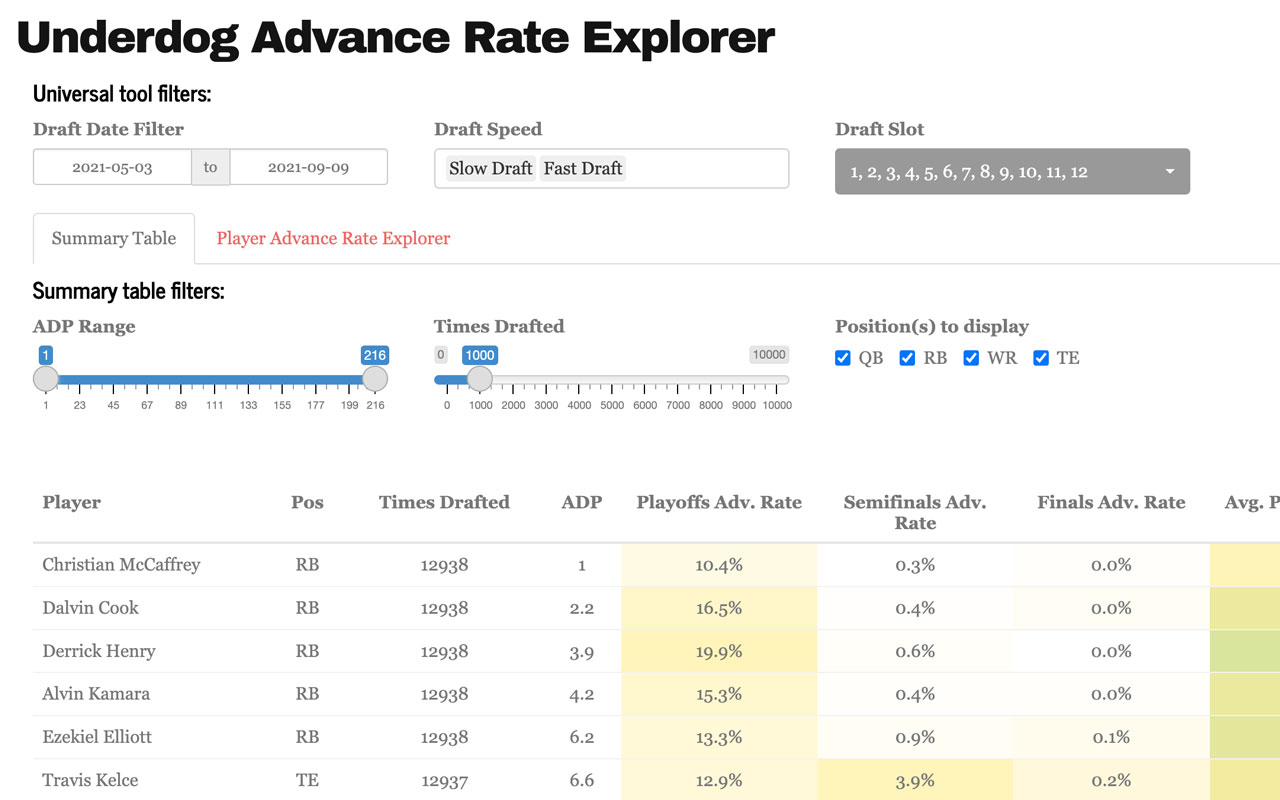Sort by Playoffs Adv. Rate column
This screenshot has height=800, width=1280.
tap(719, 502)
